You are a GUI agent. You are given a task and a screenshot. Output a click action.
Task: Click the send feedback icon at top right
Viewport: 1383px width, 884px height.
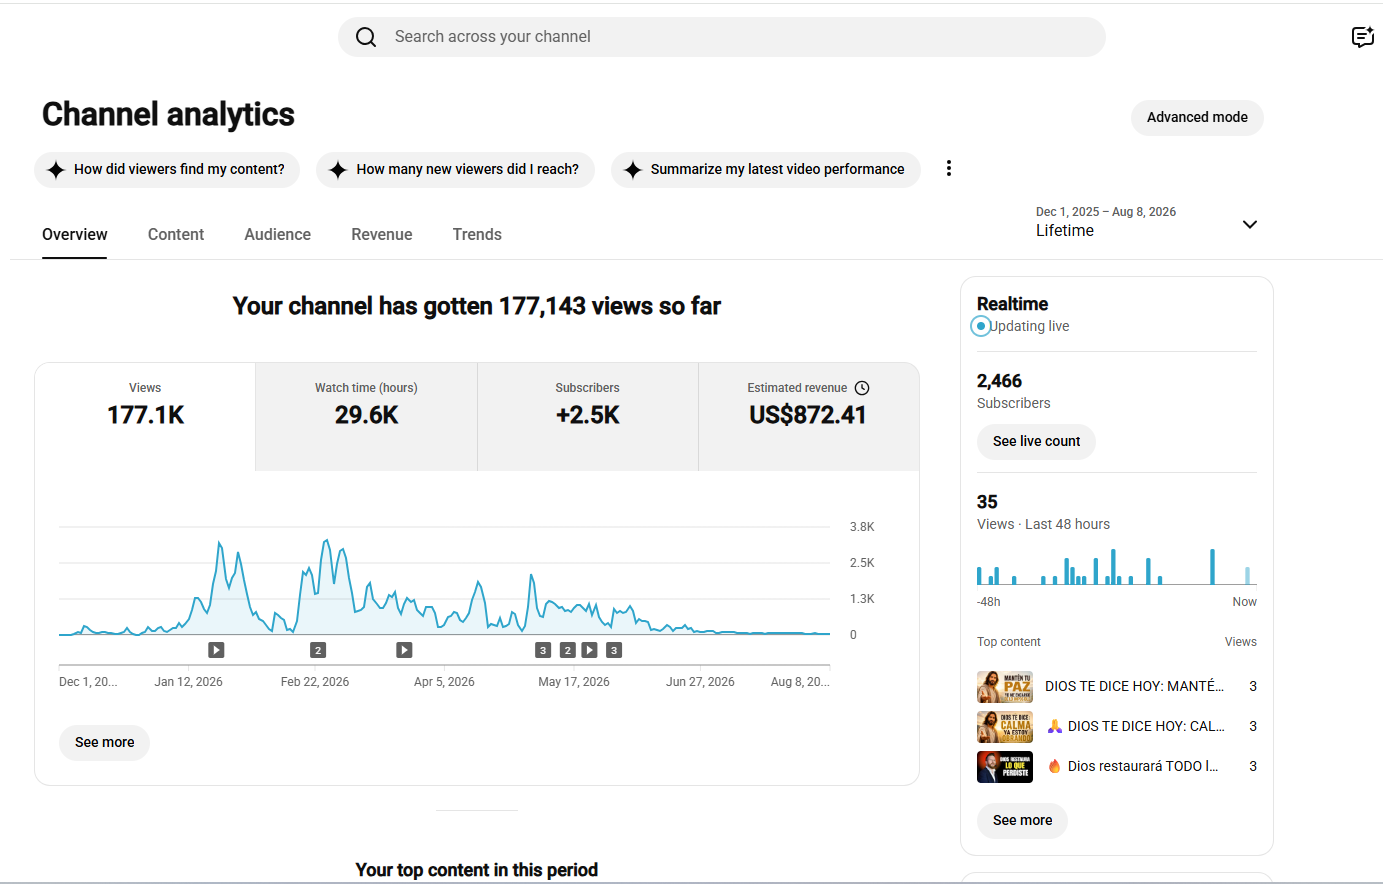1362,37
